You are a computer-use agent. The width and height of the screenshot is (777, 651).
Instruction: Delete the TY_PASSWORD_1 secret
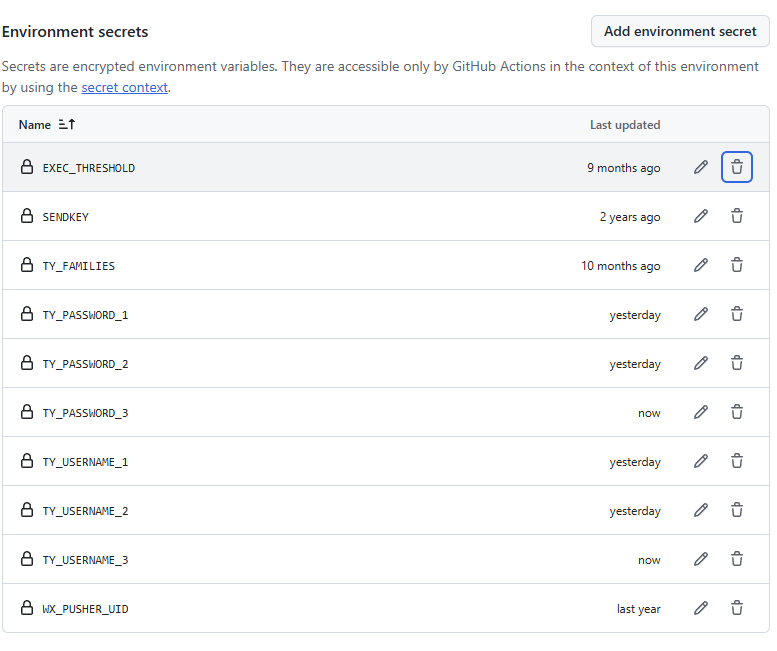coord(737,314)
